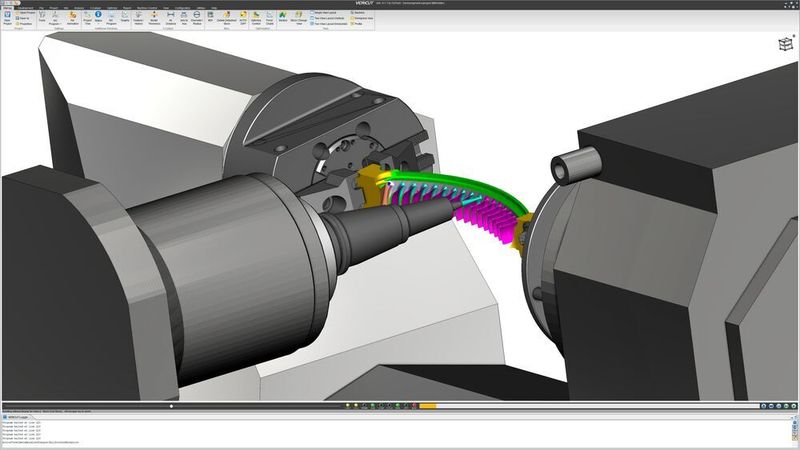Click Save As in Project group
Viewport: 800px width, 450px height.
[23, 18]
